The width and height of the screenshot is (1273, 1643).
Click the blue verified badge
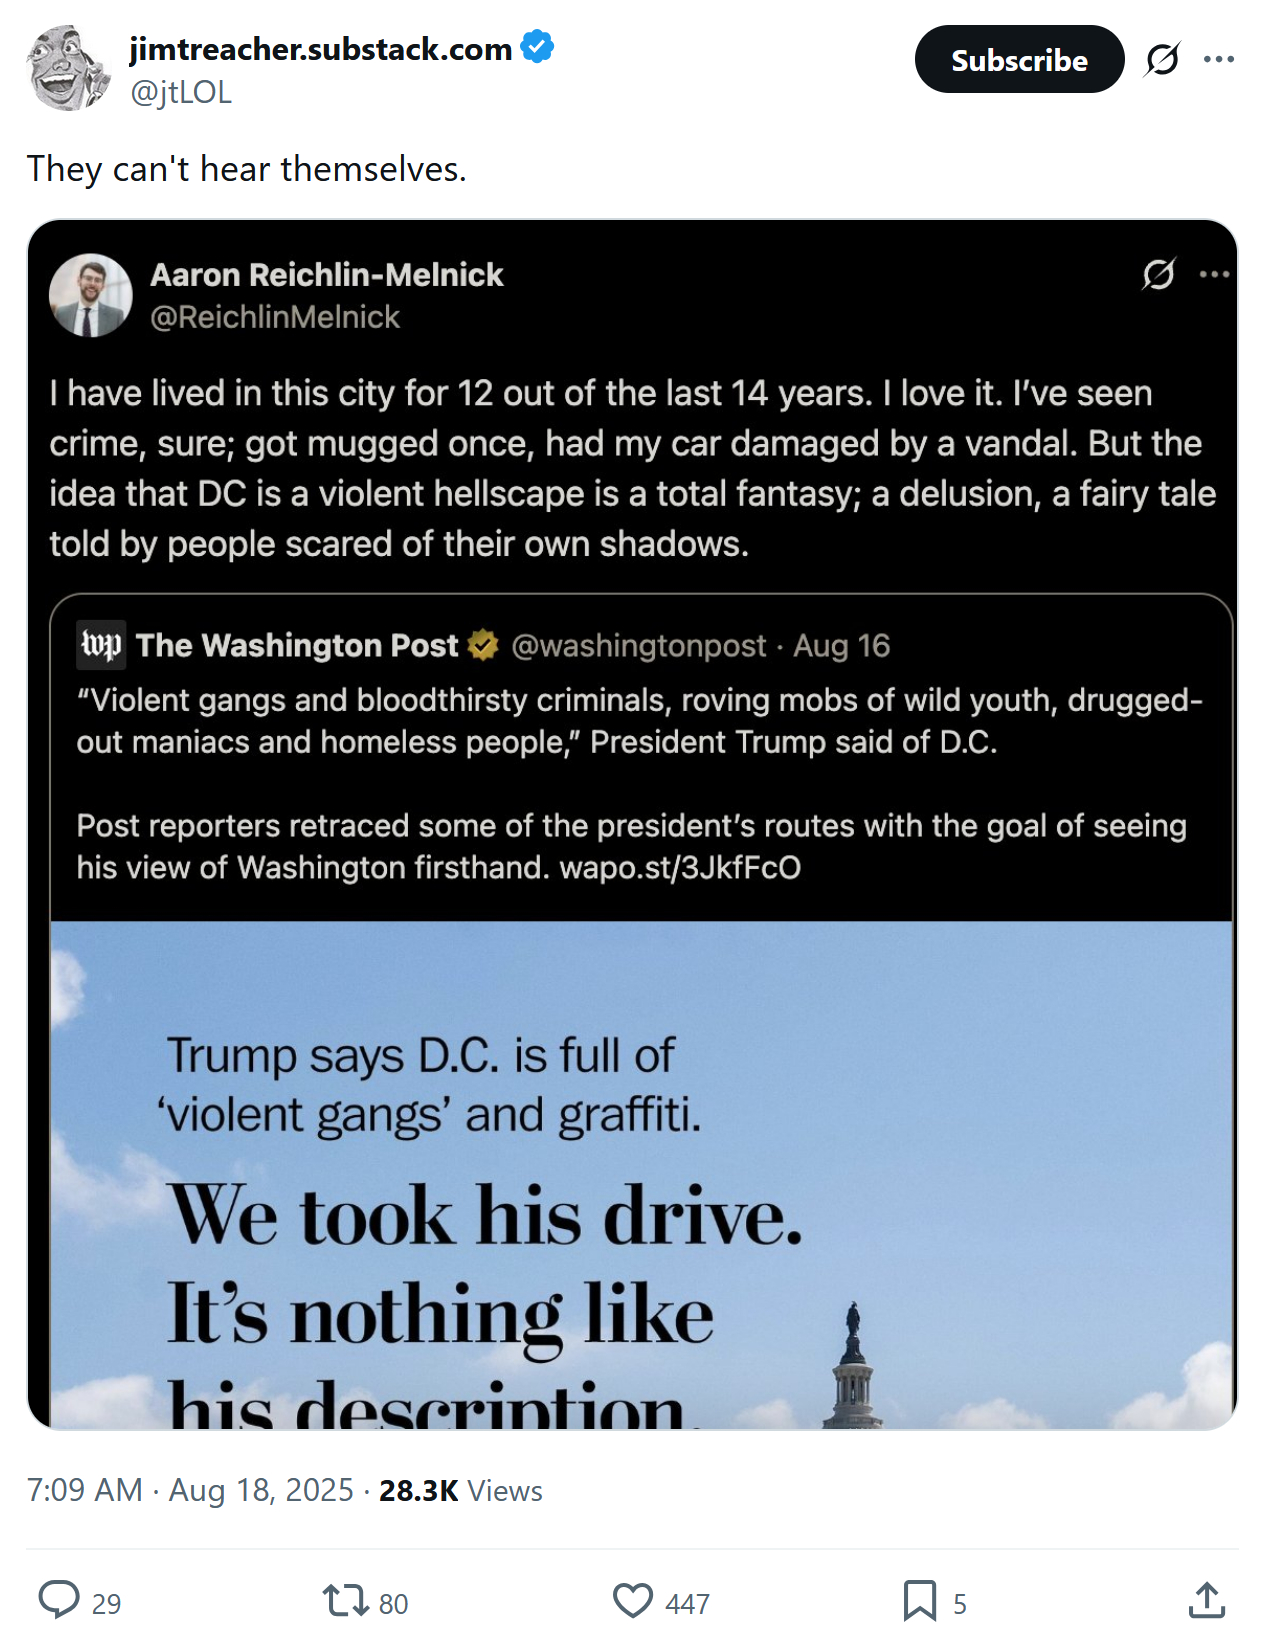(538, 47)
